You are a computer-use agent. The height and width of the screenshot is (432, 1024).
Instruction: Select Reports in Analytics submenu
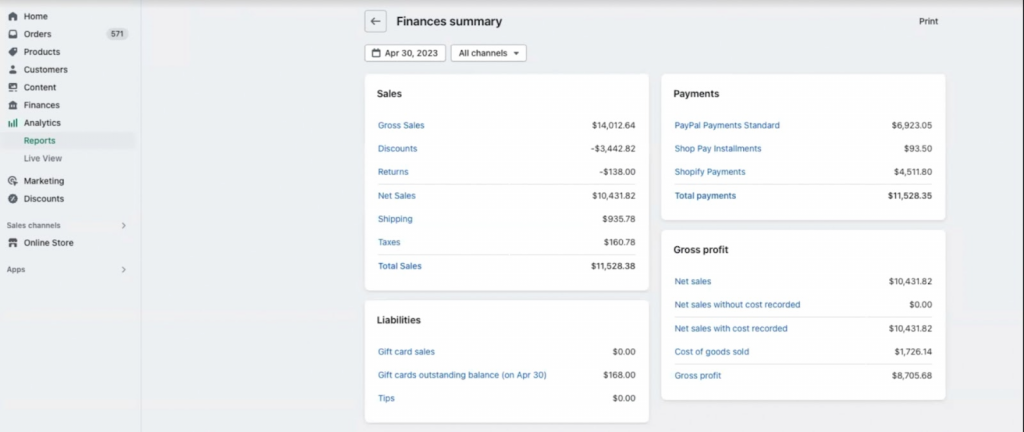[x=40, y=141]
